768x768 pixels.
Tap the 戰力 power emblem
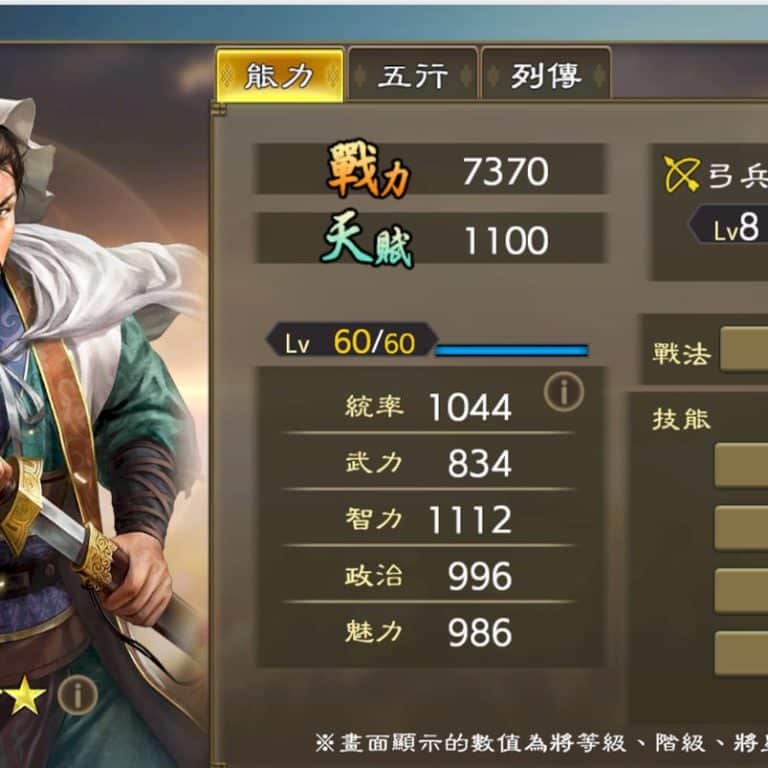pyautogui.click(x=368, y=168)
